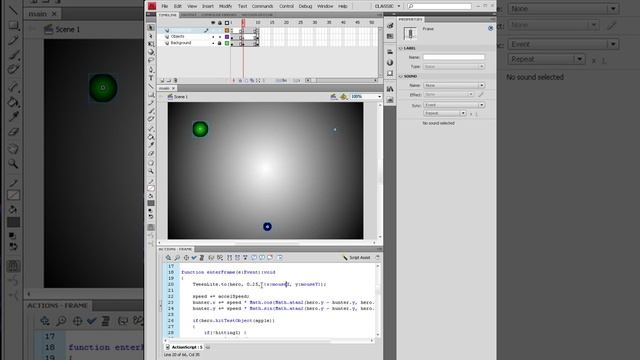Select the Text tool
The height and width of the screenshot is (360, 640).
pos(151,78)
